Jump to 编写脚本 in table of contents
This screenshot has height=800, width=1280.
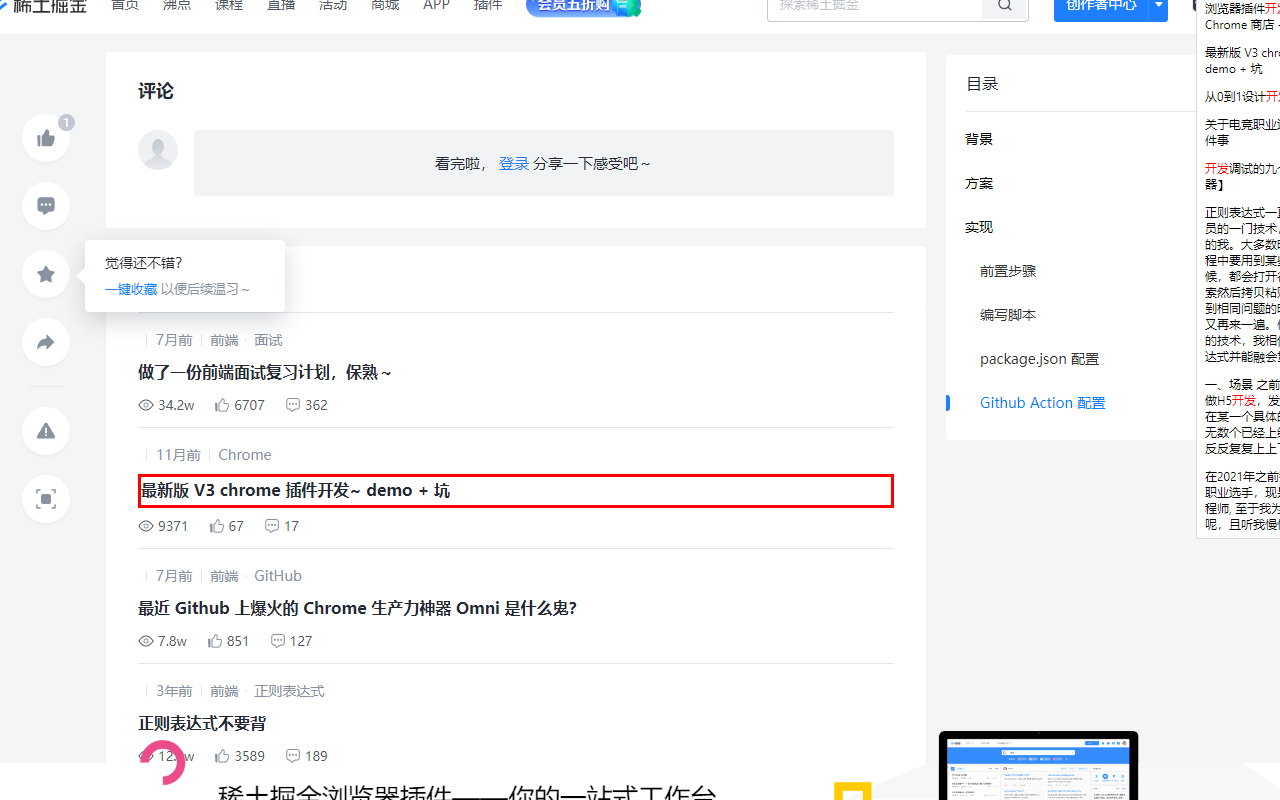coord(1008,315)
